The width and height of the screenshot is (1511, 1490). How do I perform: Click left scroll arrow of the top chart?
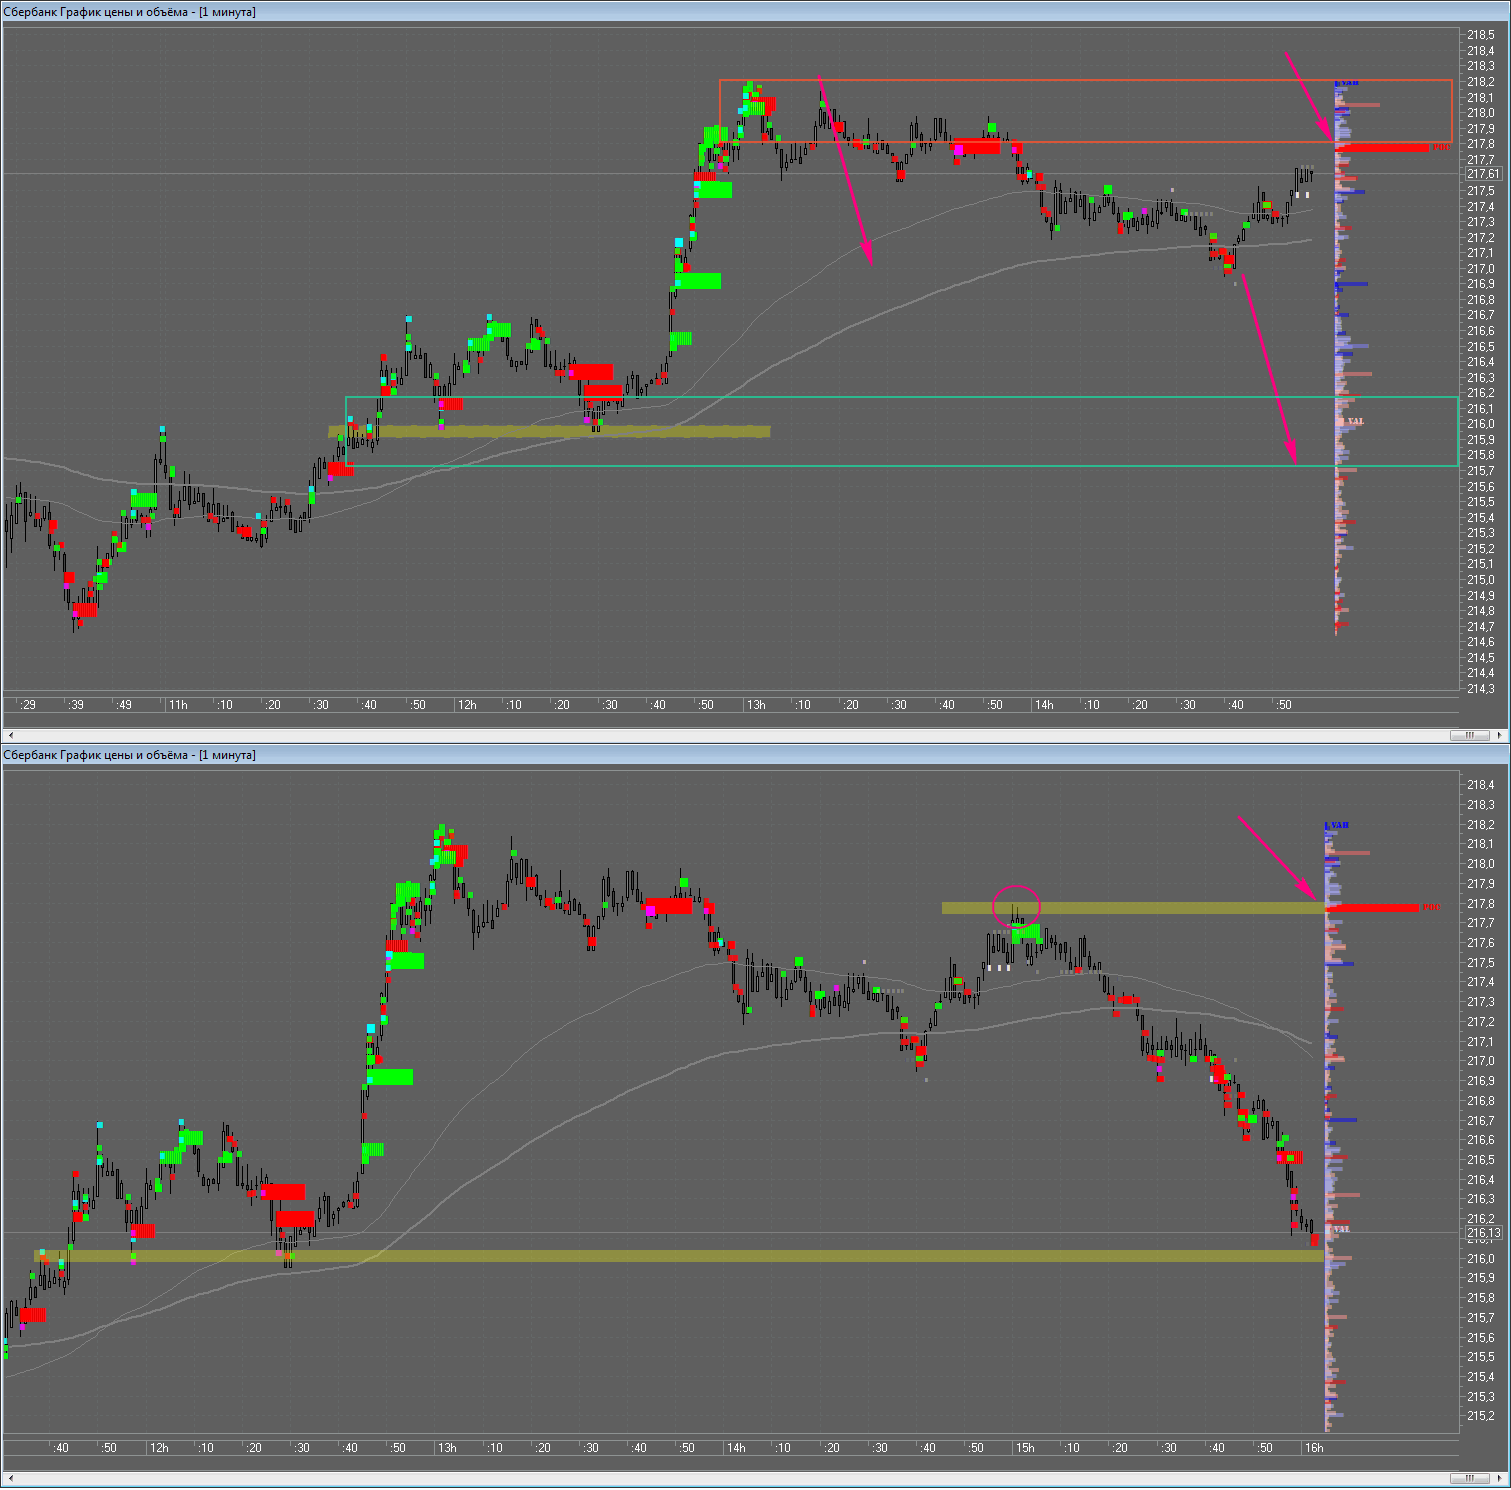coord(11,735)
